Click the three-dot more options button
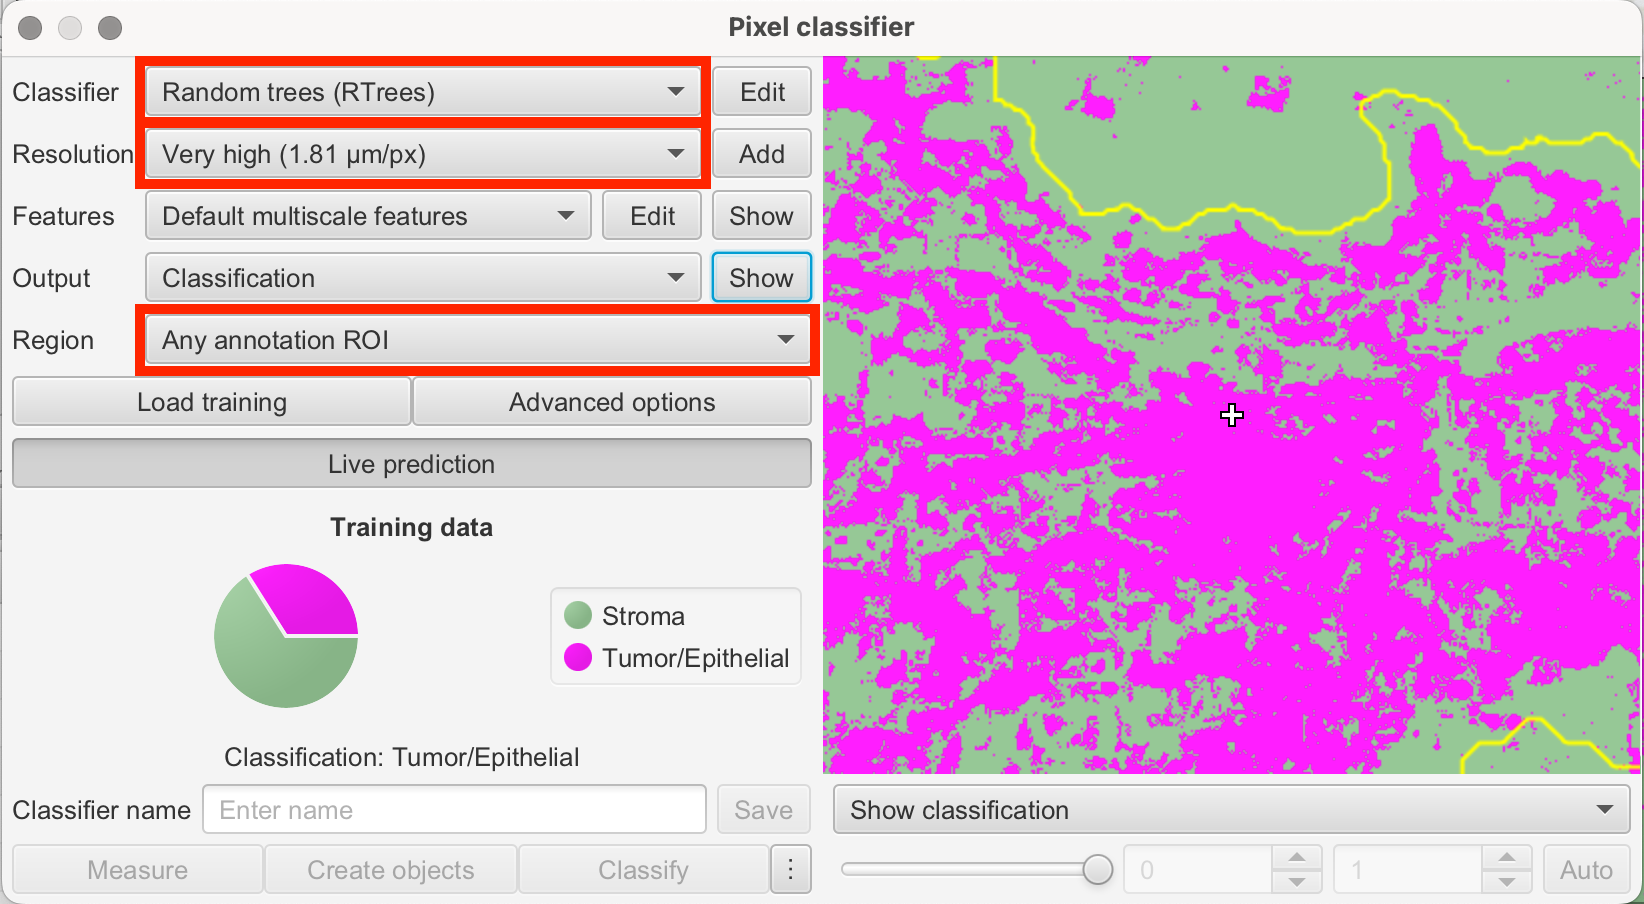 [x=790, y=870]
